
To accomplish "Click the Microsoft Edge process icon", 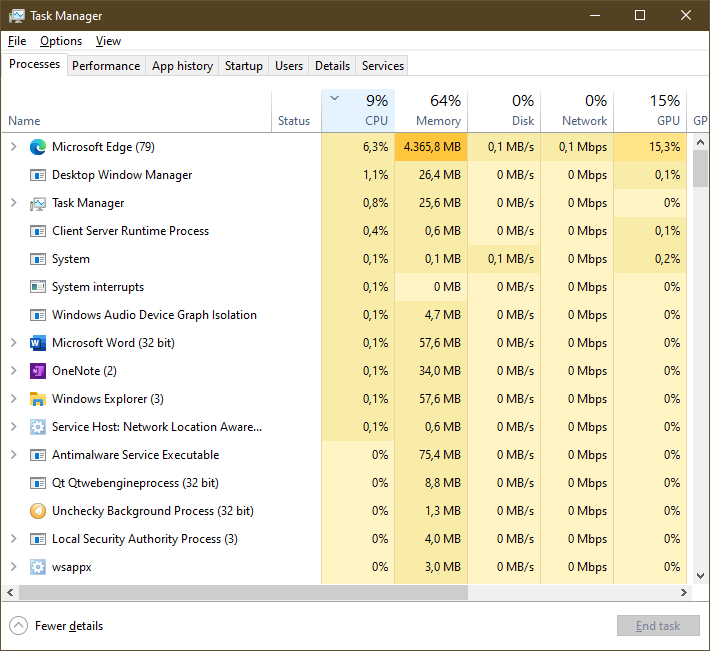I will pos(38,147).
